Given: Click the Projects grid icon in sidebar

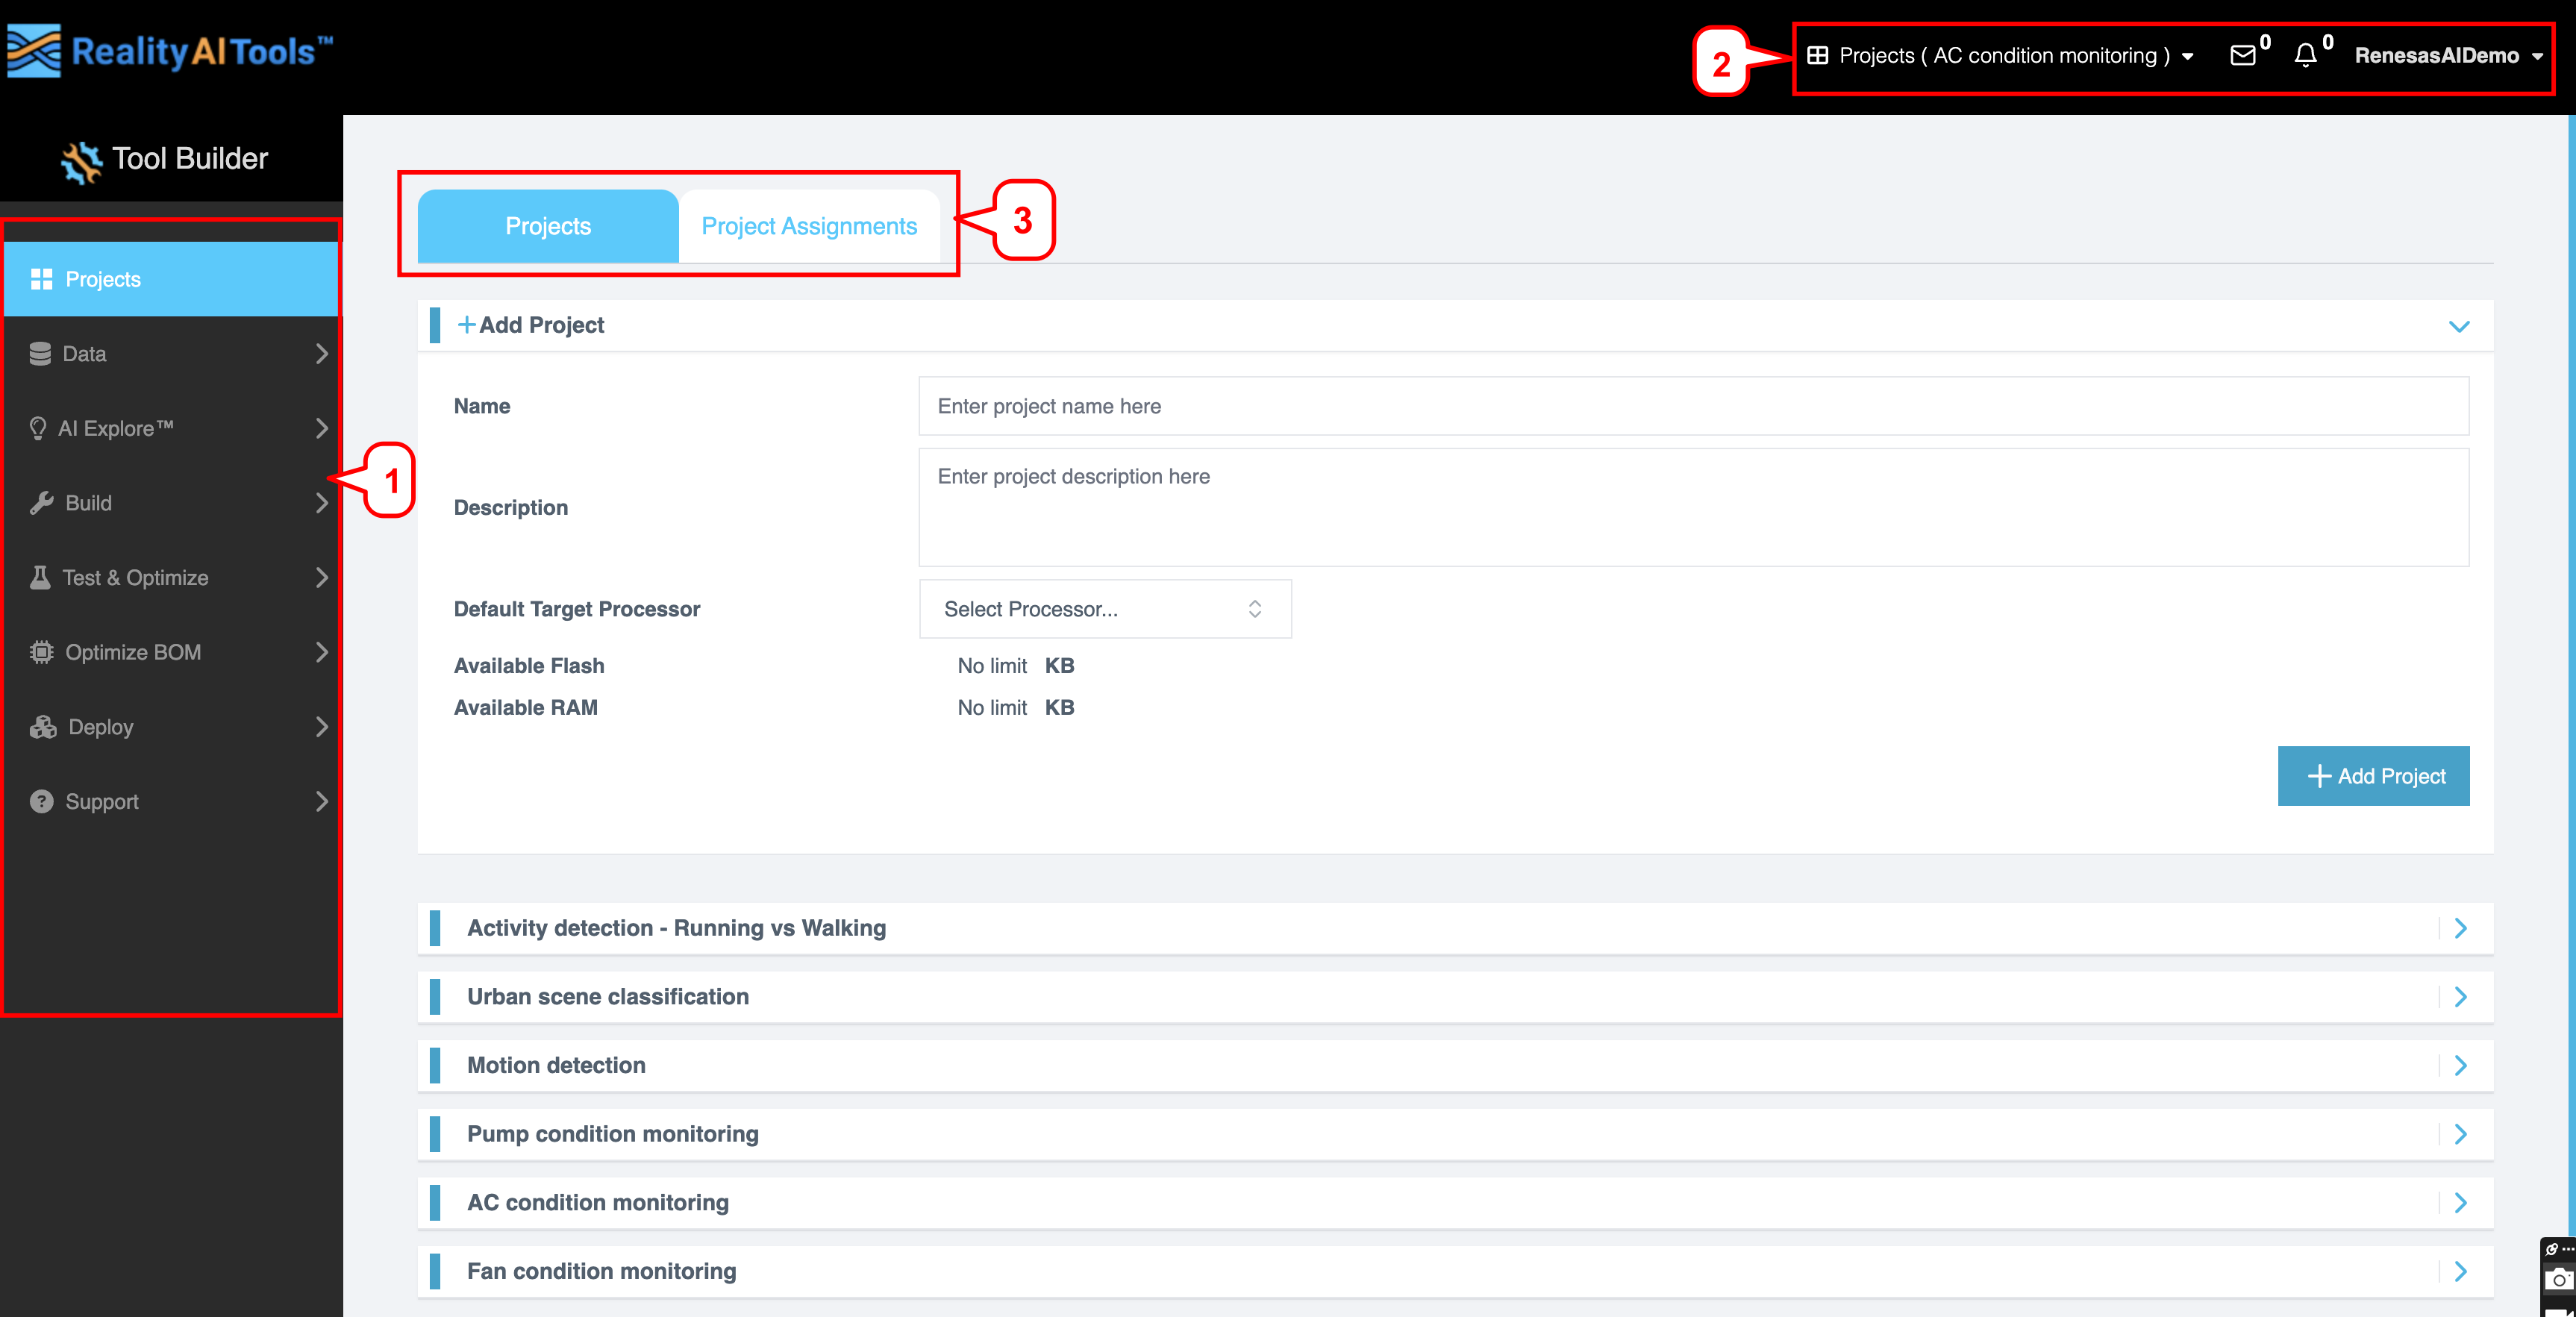Looking at the screenshot, I should (42, 279).
